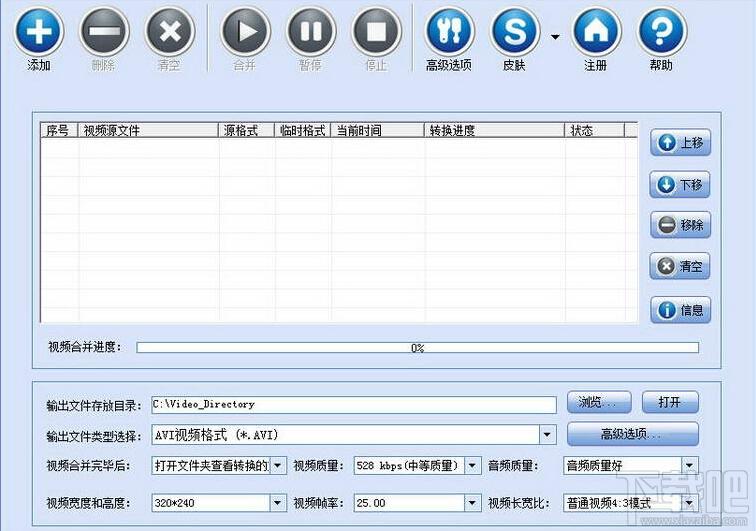Image resolution: width=756 pixels, height=531 pixels.
Task: Click the 源格式 column header
Action: 246,131
